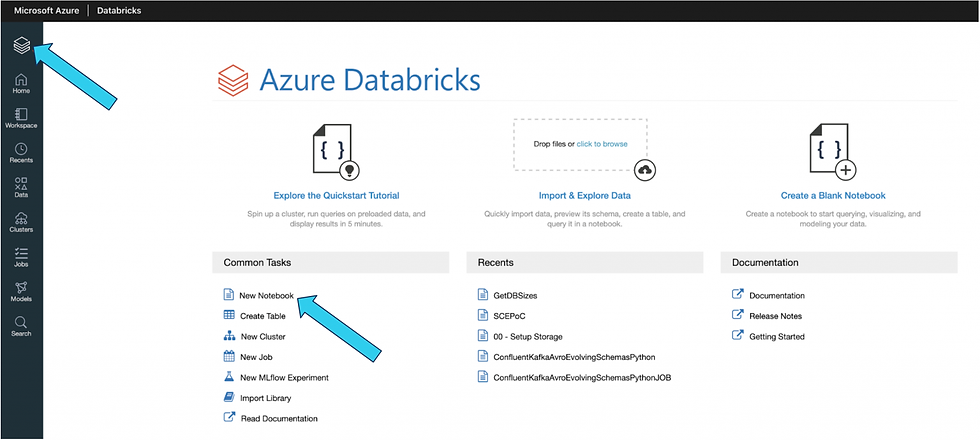Click the Import Library book icon
Image resolution: width=980 pixels, height=440 pixels.
tap(229, 397)
